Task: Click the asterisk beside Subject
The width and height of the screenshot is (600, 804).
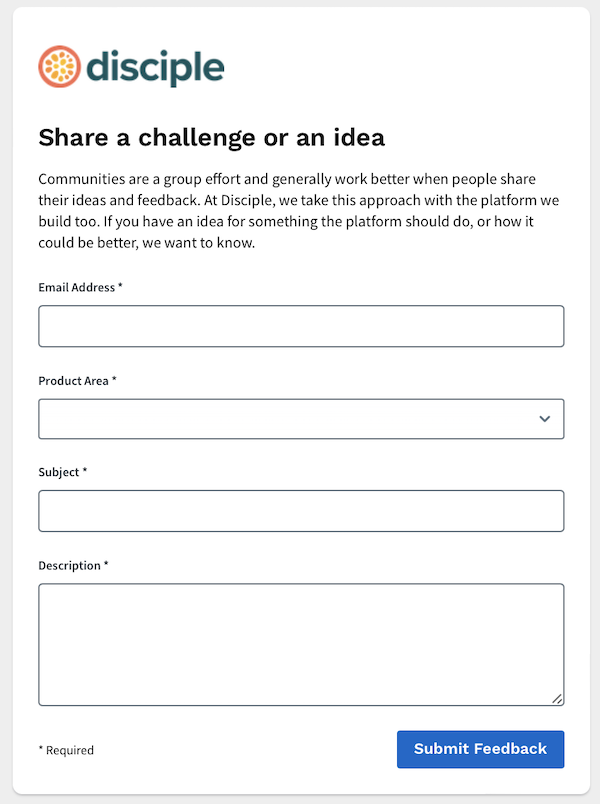Action: [x=85, y=470]
